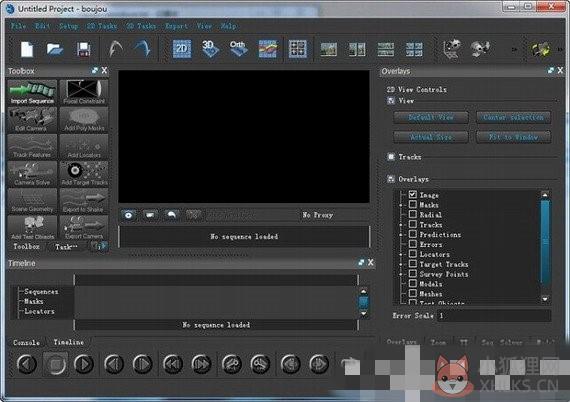Enable the Target Tracks overlay checkbox
Image resolution: width=570 pixels, height=402 pixels.
coord(413,264)
